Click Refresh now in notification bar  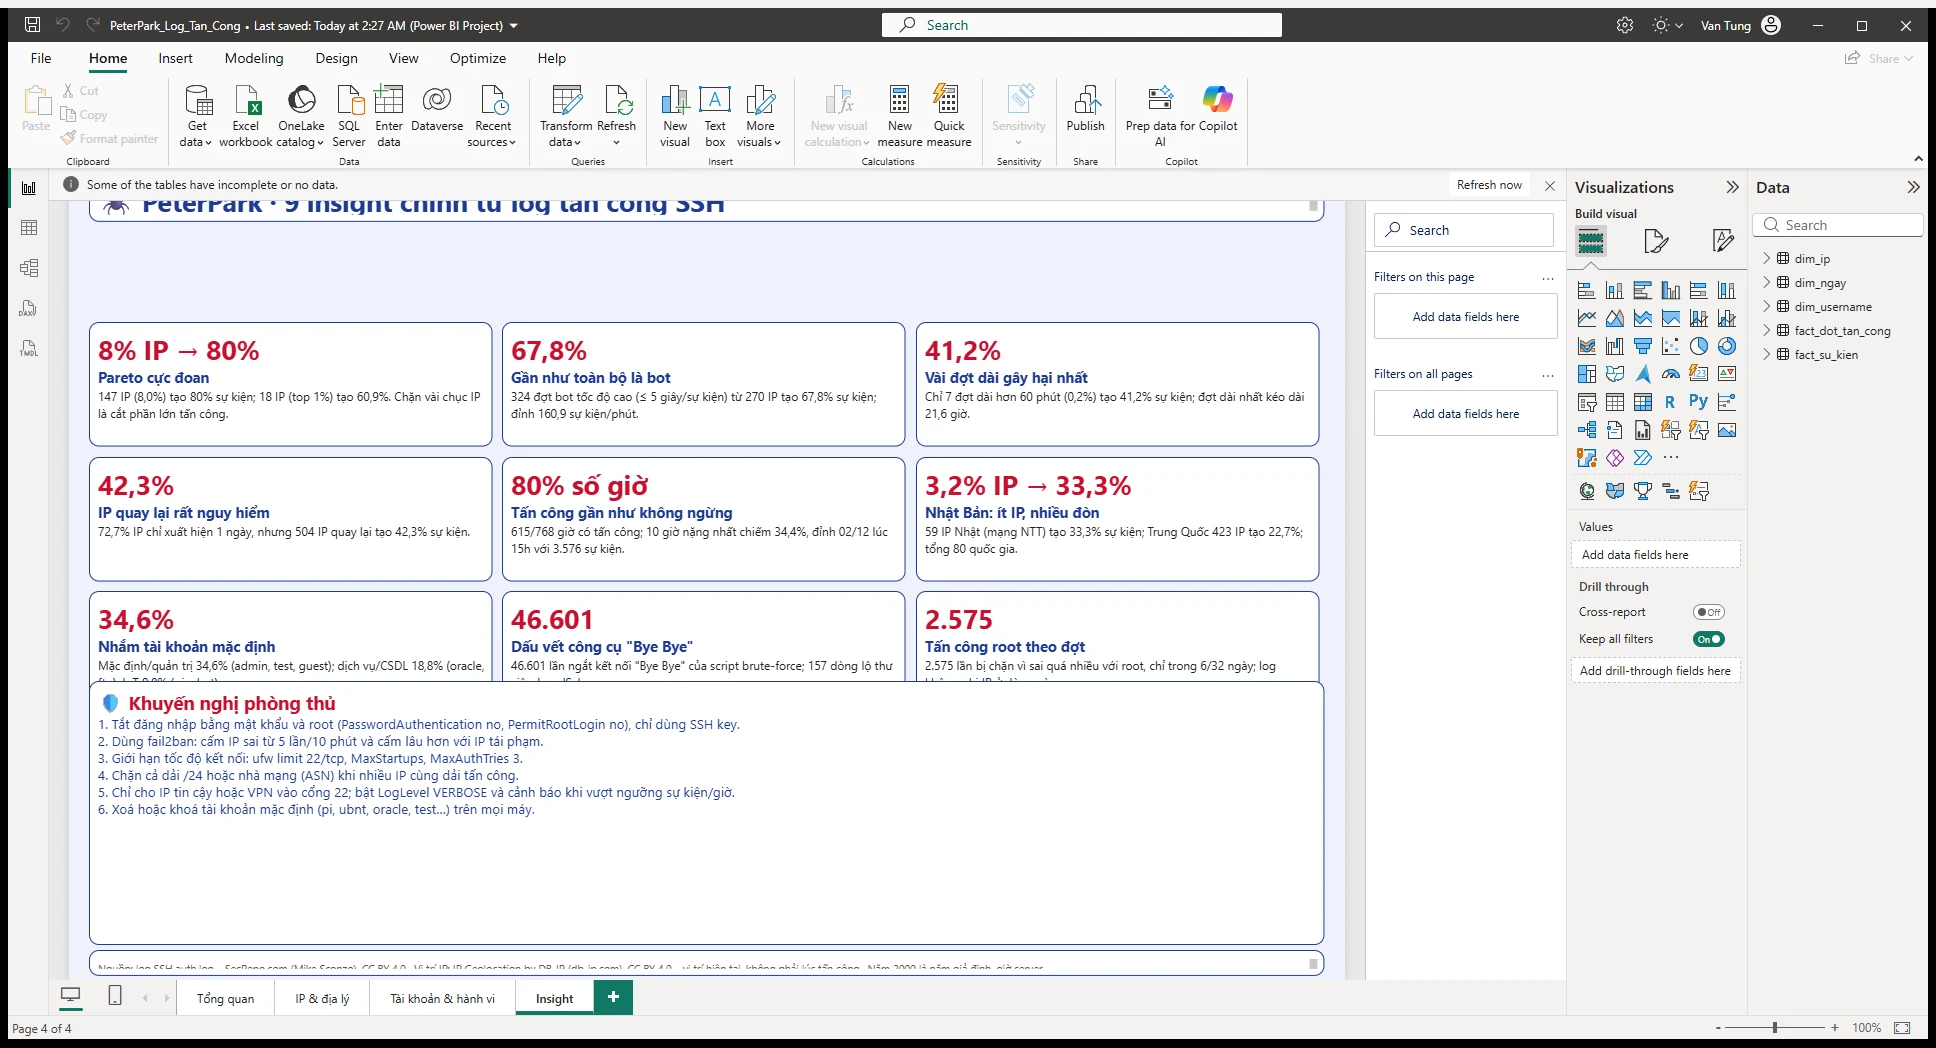(x=1489, y=185)
